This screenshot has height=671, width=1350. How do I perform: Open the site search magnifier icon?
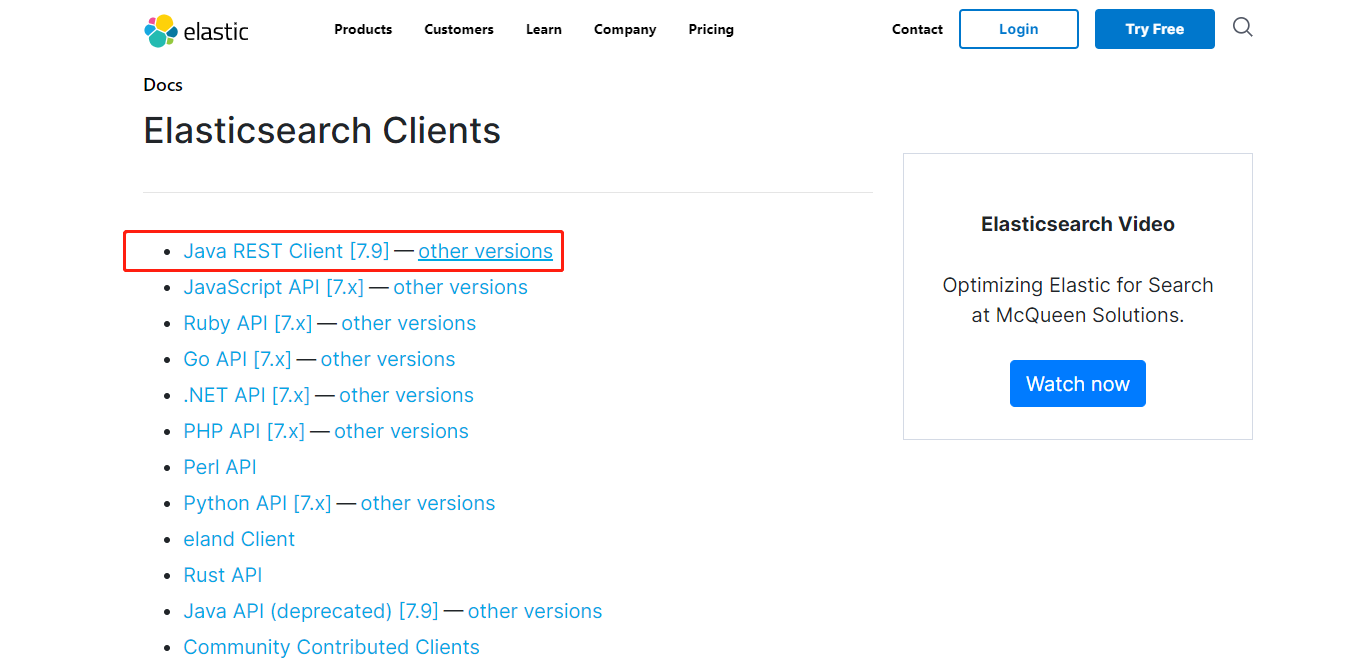pos(1242,28)
